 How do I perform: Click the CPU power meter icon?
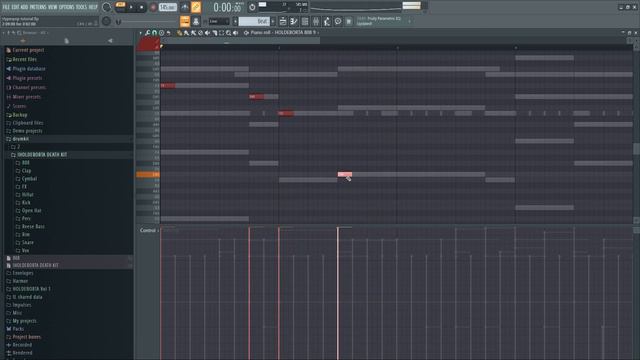coord(252,7)
